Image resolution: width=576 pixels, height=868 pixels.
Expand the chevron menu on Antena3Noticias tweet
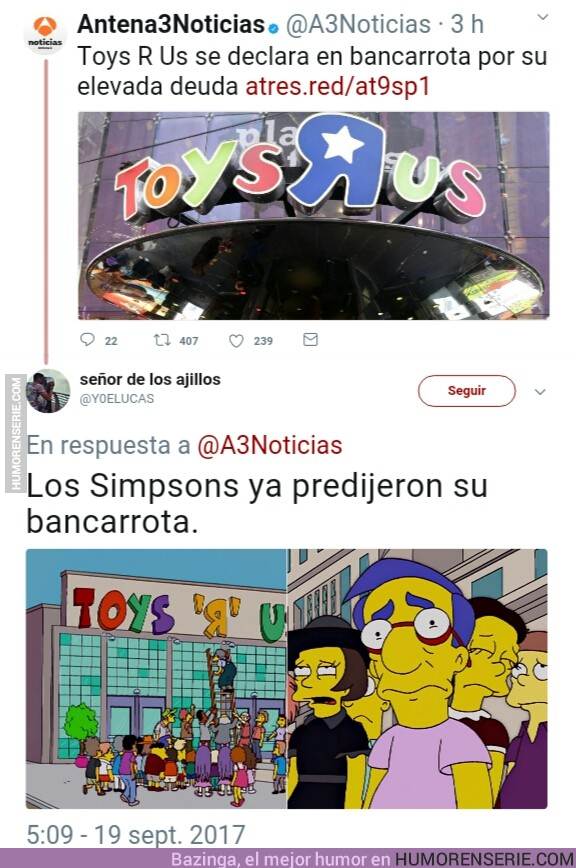click(x=543, y=17)
